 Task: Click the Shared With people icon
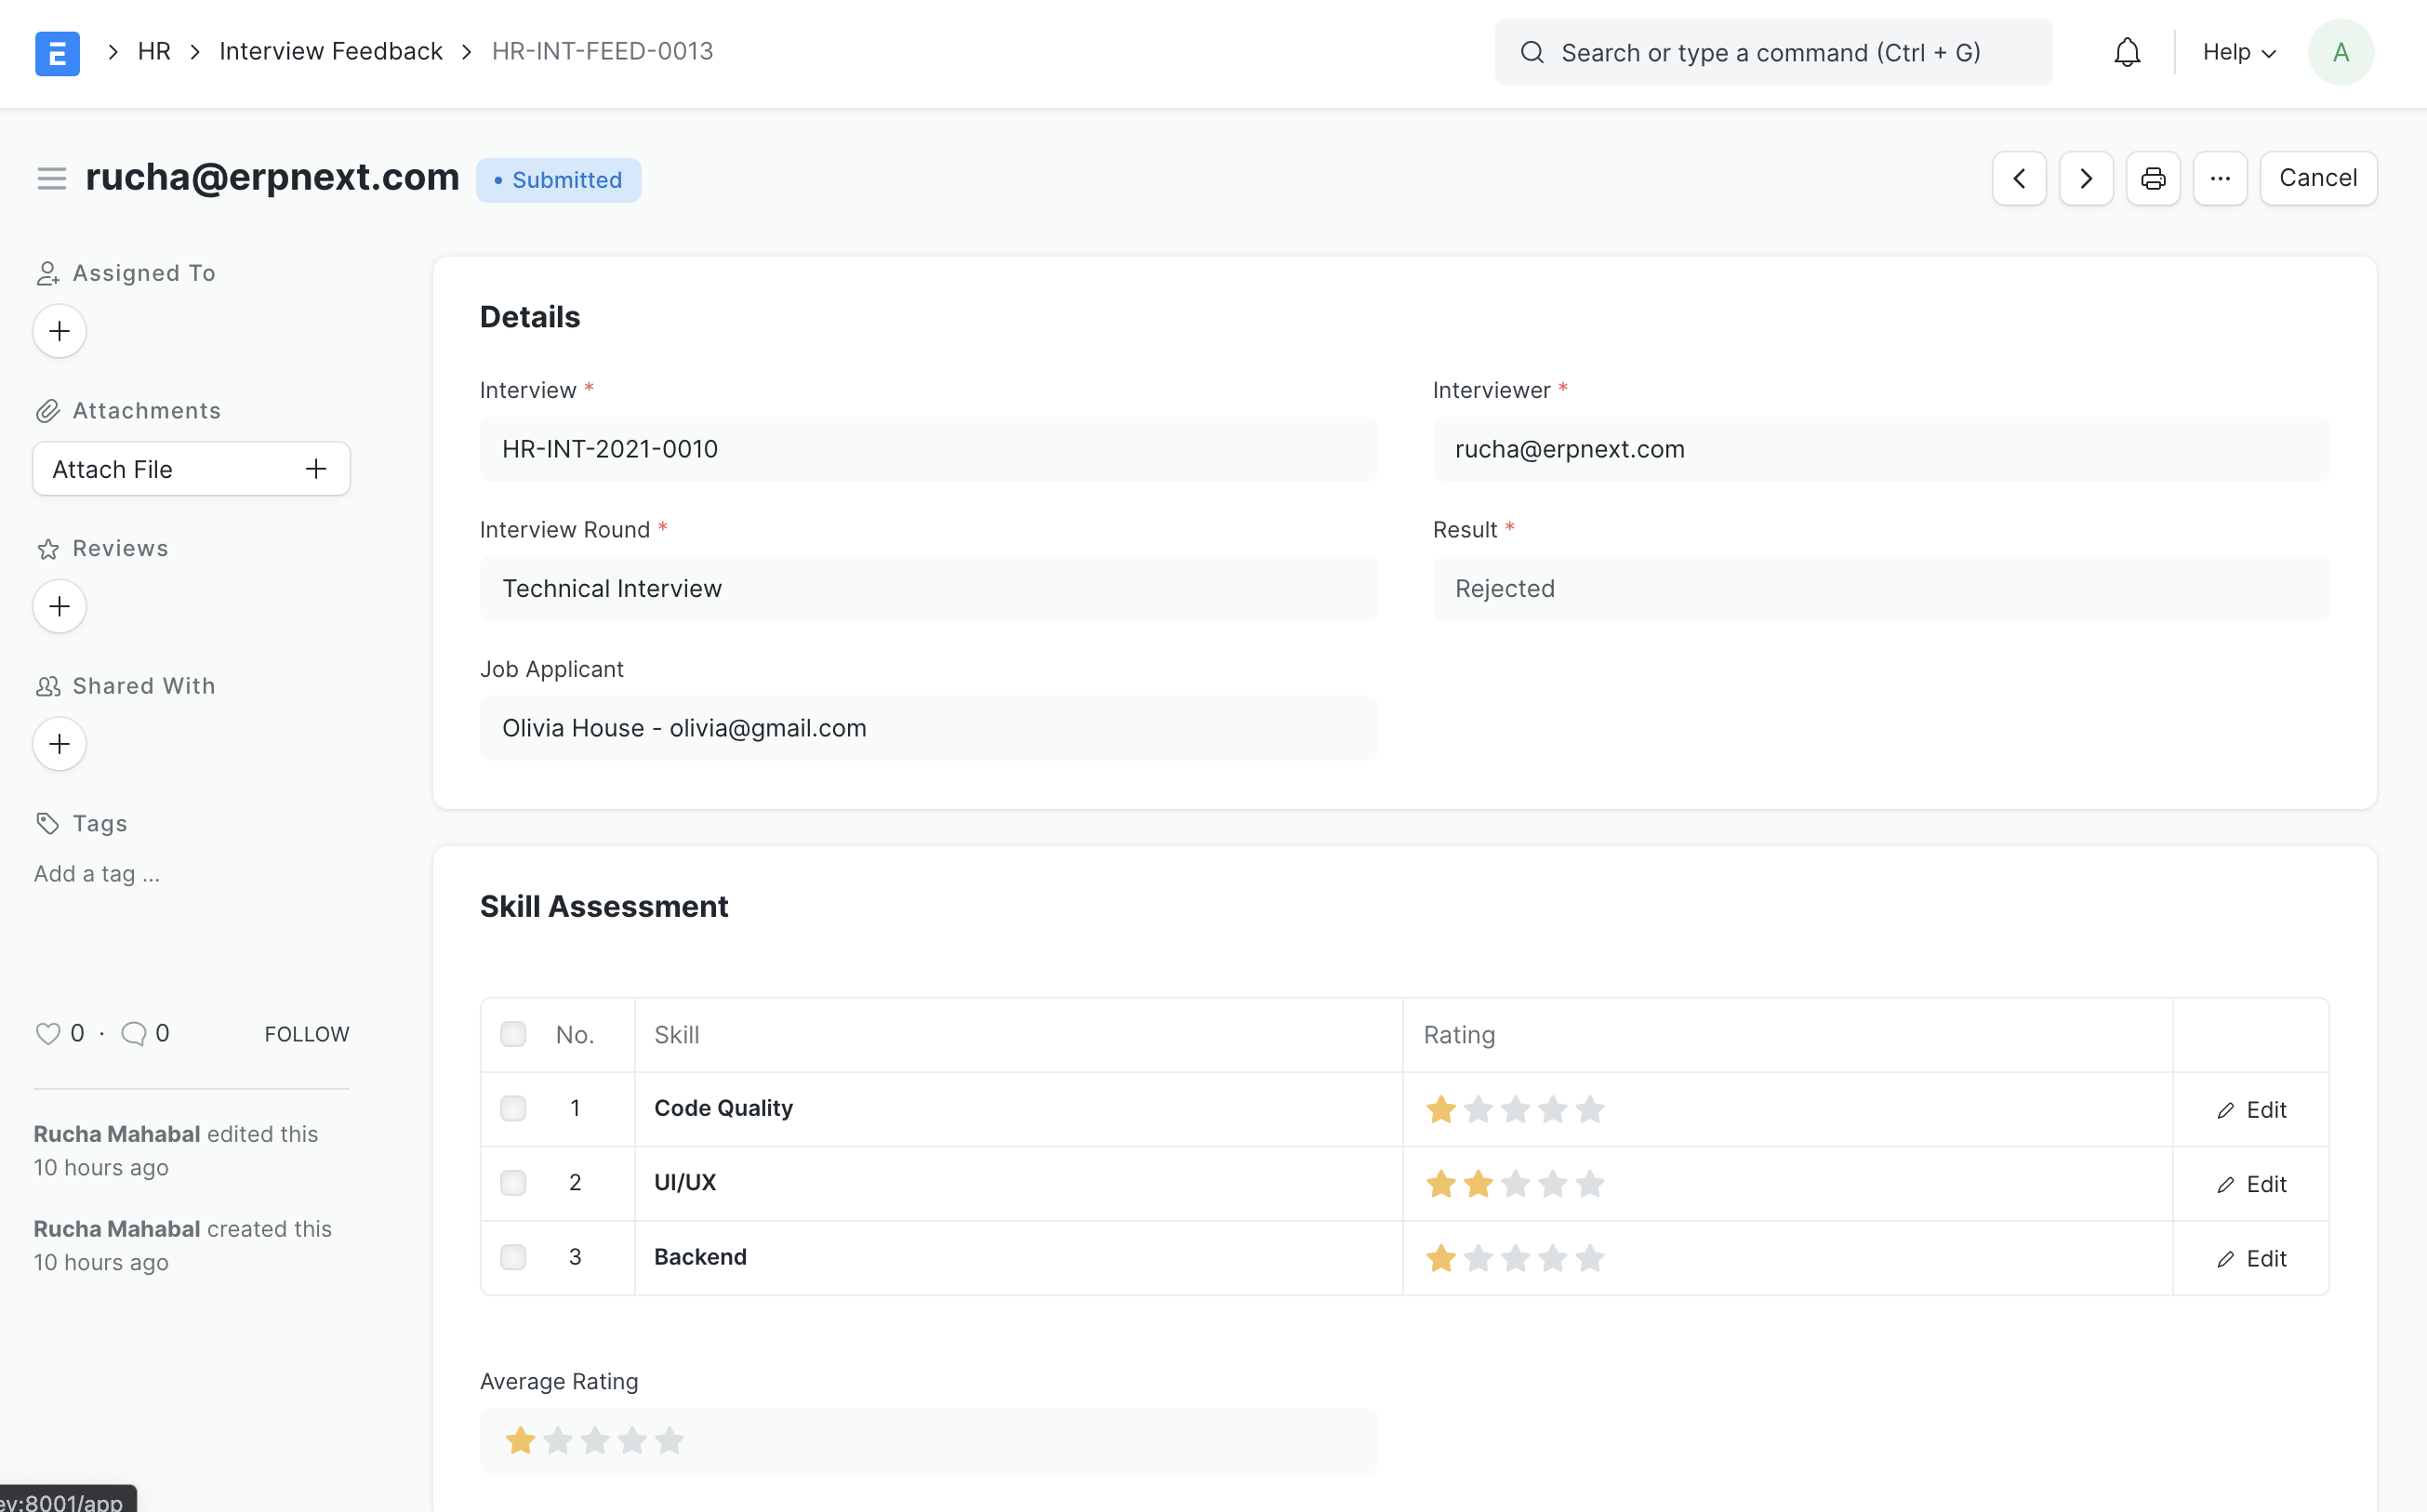48,686
